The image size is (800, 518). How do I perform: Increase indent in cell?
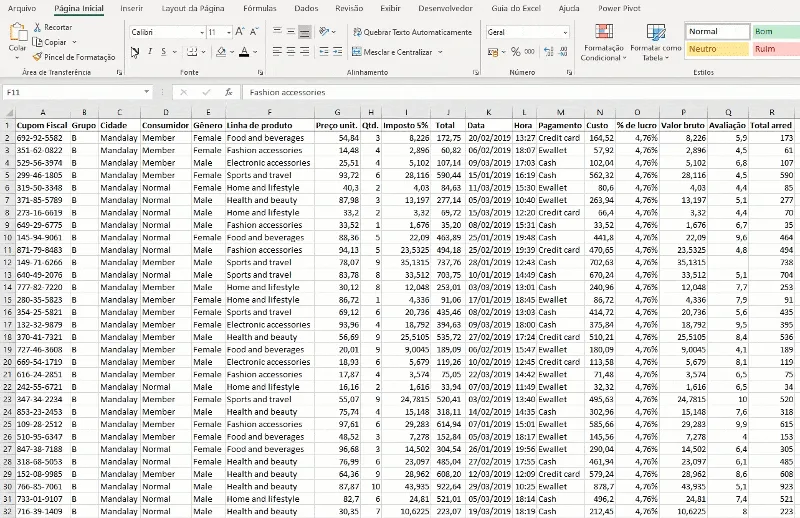337,52
